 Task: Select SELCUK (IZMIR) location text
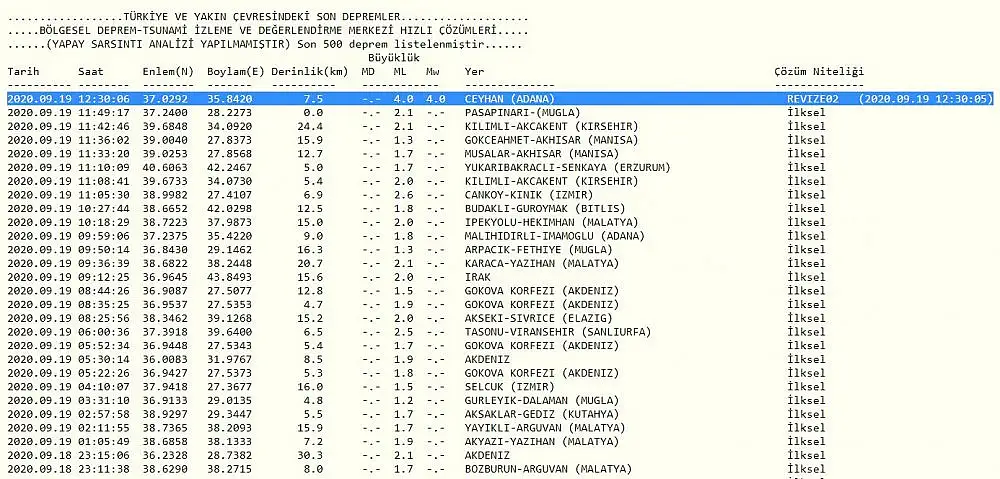(x=510, y=387)
